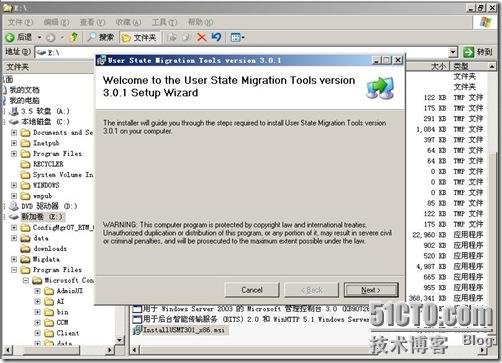Click the 368,341 KB size cell
The width and height of the screenshot is (502, 363).
[427, 298]
